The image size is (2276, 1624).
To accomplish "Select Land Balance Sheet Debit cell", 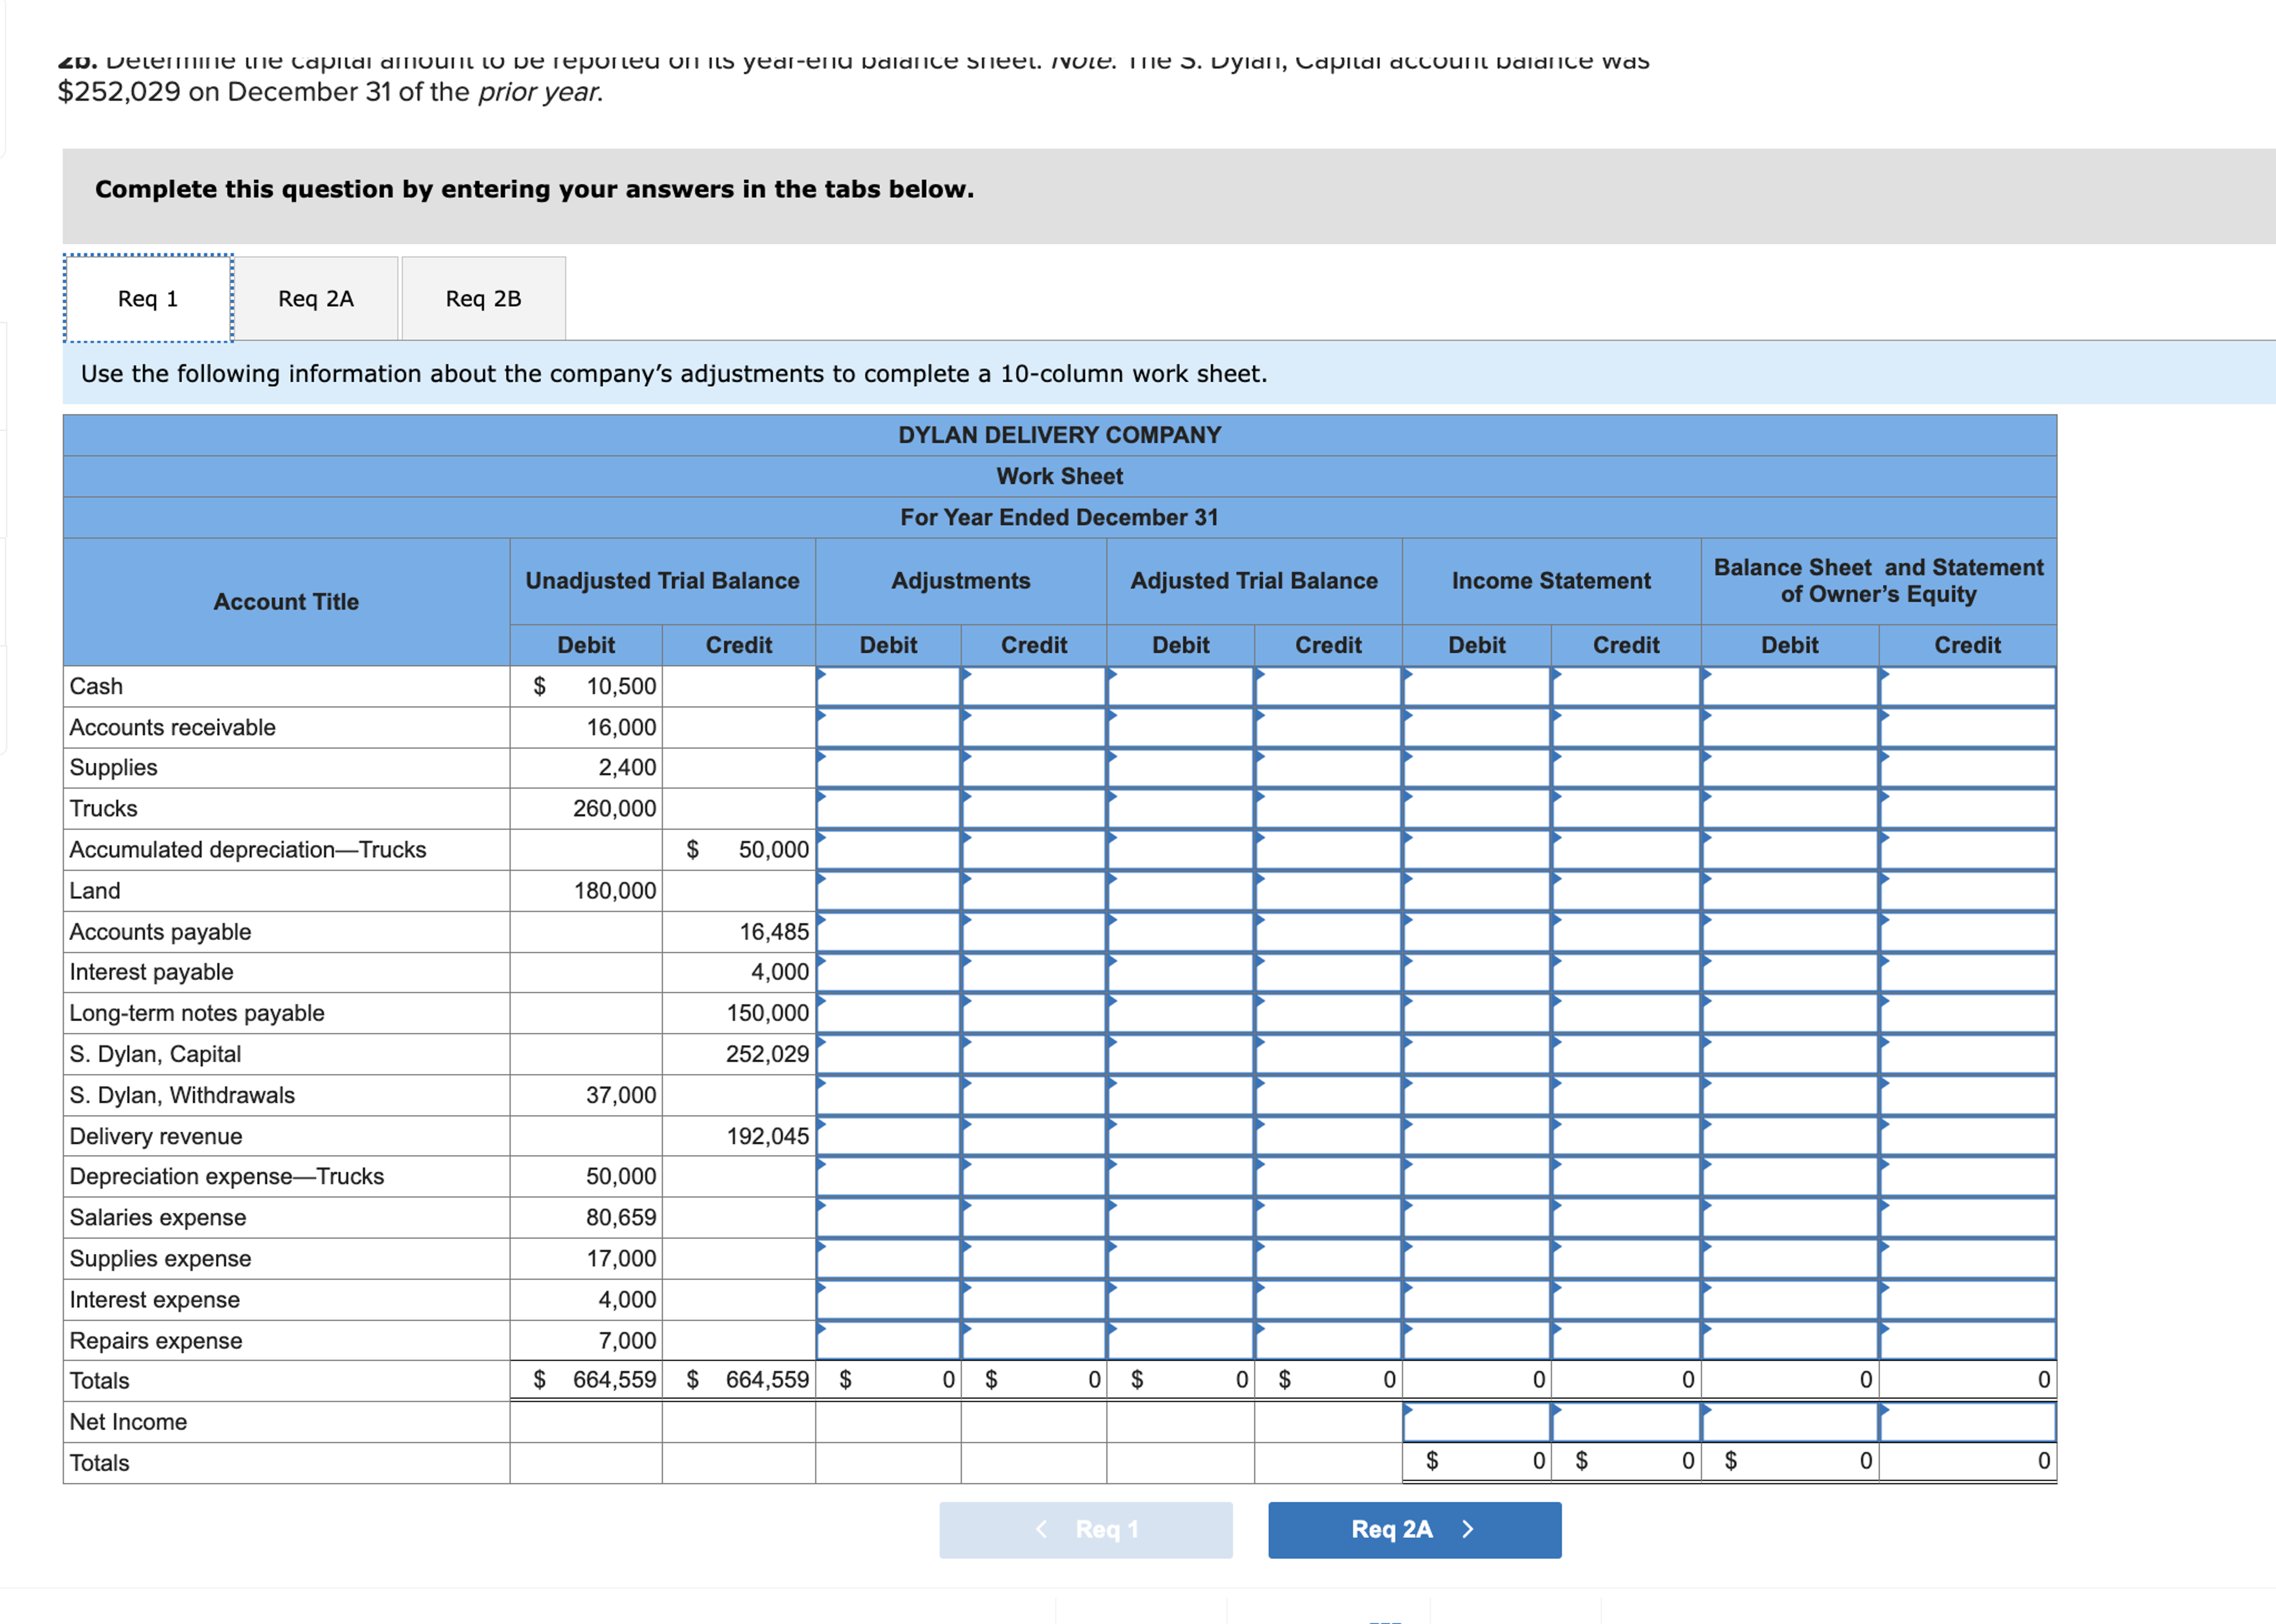I will [1790, 890].
